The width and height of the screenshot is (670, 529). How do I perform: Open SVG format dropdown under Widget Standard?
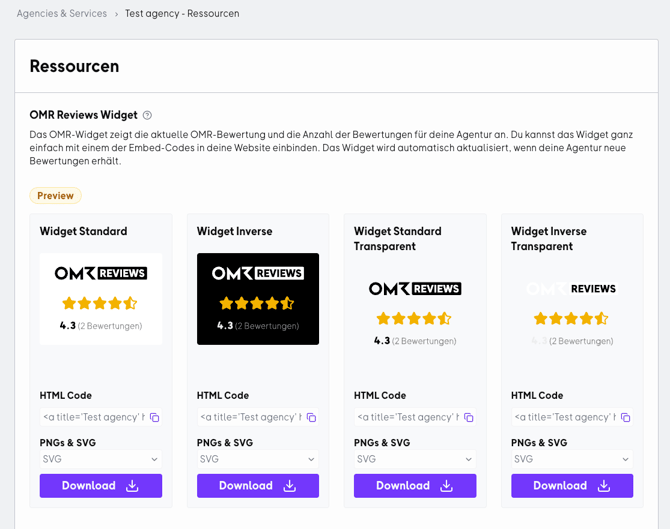(x=100, y=459)
